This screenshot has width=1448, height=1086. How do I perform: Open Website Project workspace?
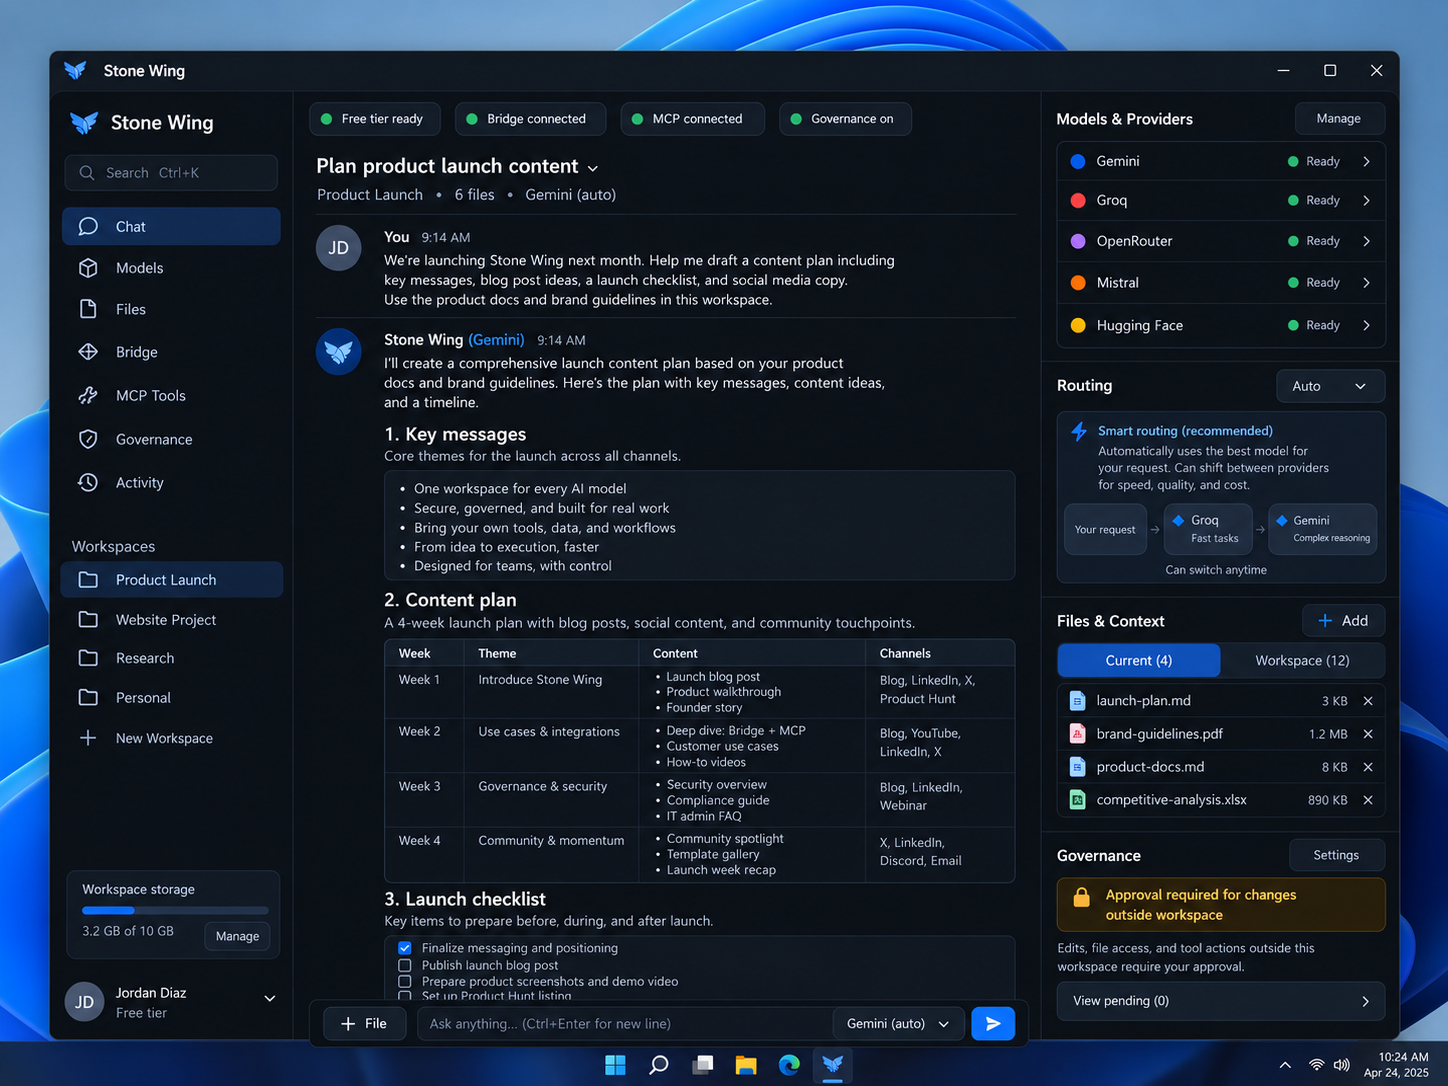[171, 620]
